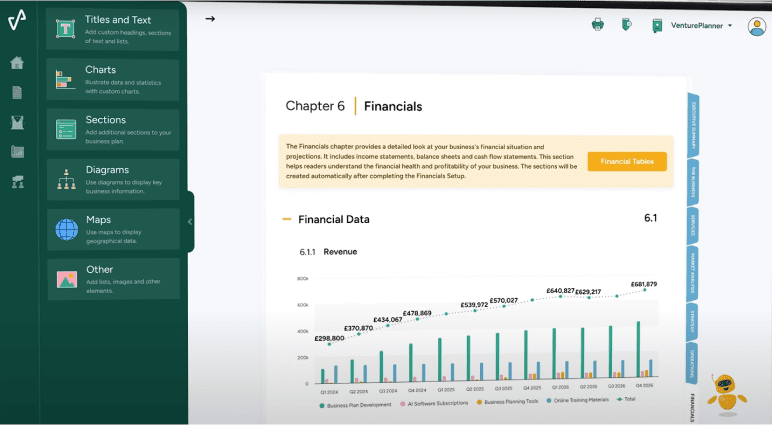Click the financial table icon in sidebar

click(x=17, y=152)
